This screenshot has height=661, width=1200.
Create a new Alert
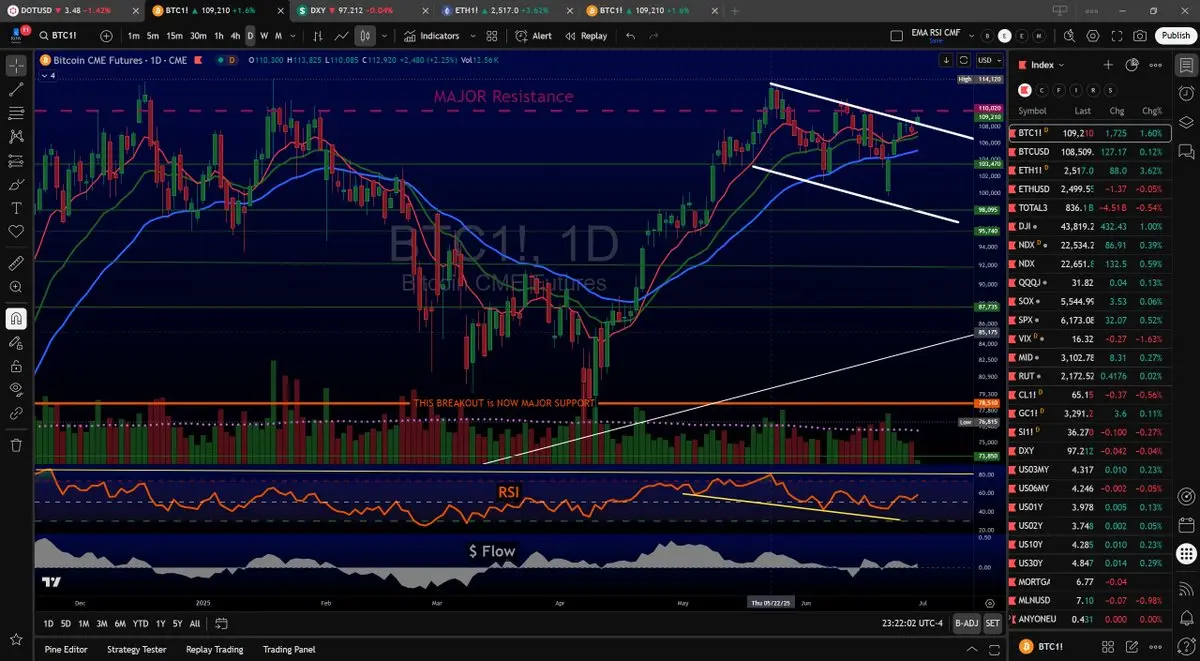[x=534, y=36]
